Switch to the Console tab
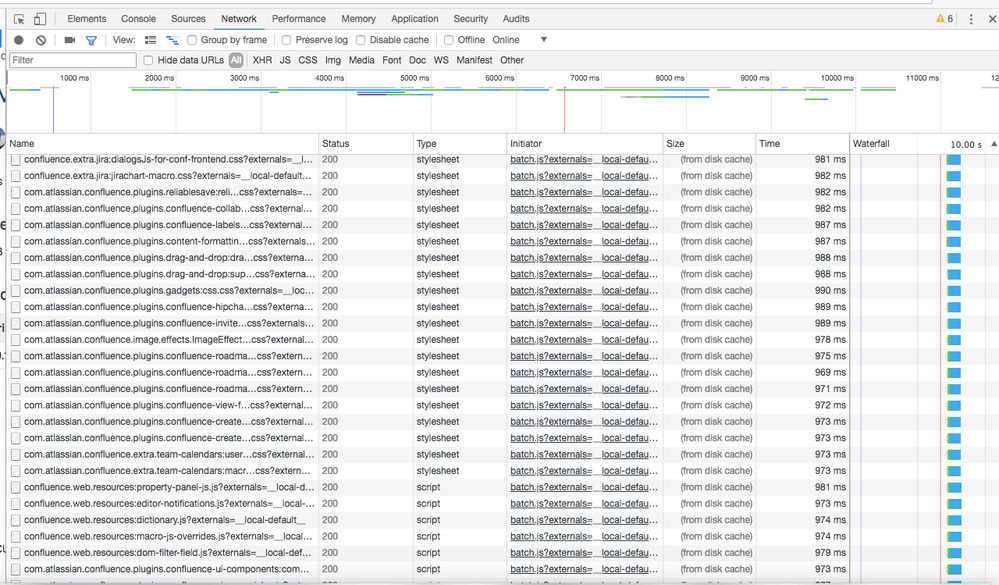This screenshot has width=999, height=585. (x=138, y=19)
